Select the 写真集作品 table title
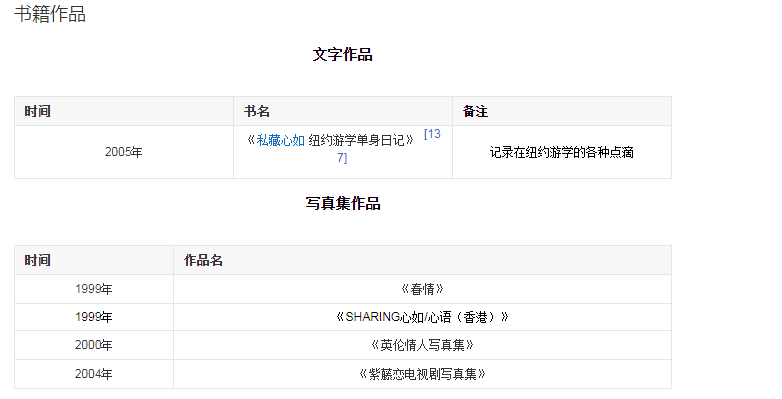This screenshot has width=782, height=399. pos(343,203)
